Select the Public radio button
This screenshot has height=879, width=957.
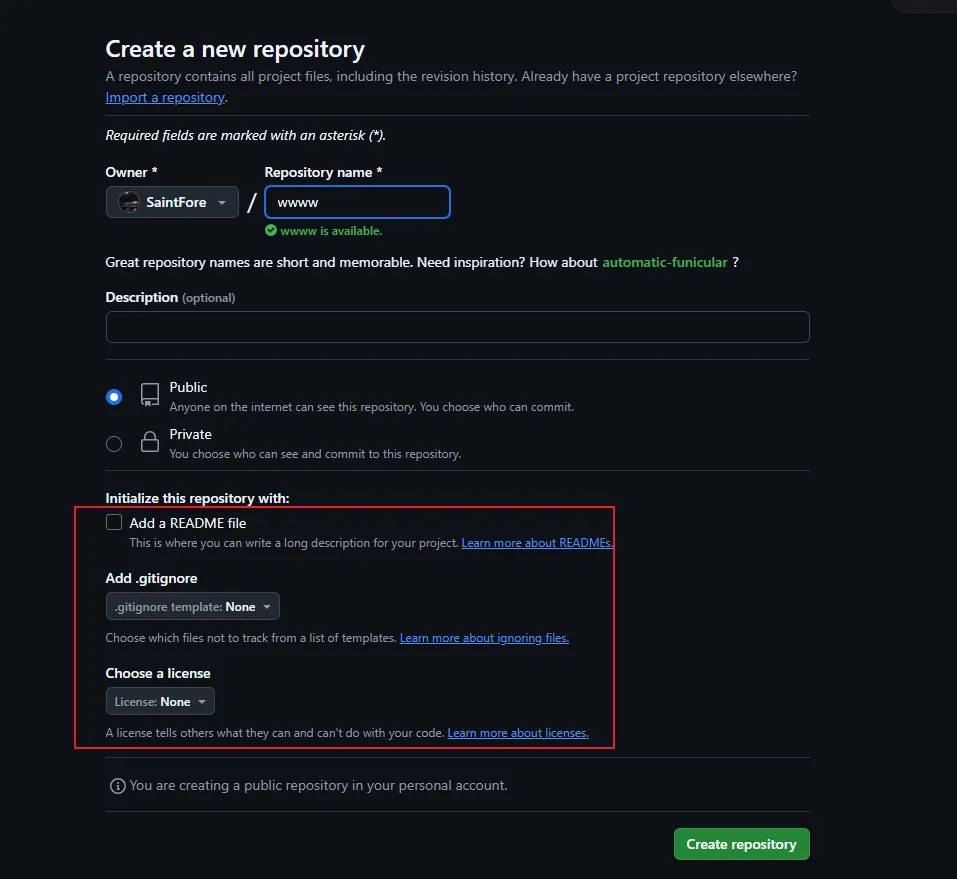pos(114,397)
